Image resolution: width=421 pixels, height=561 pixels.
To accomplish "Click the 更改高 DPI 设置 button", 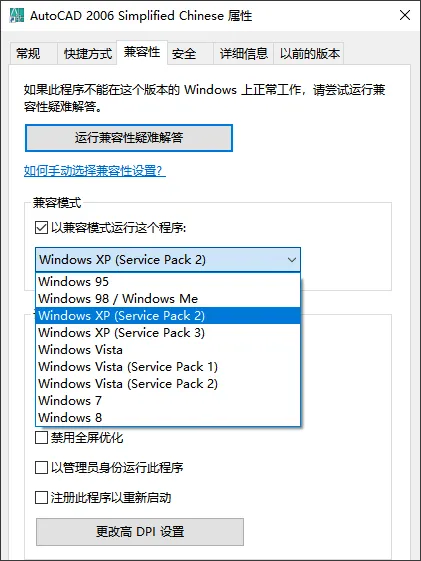I will (140, 532).
